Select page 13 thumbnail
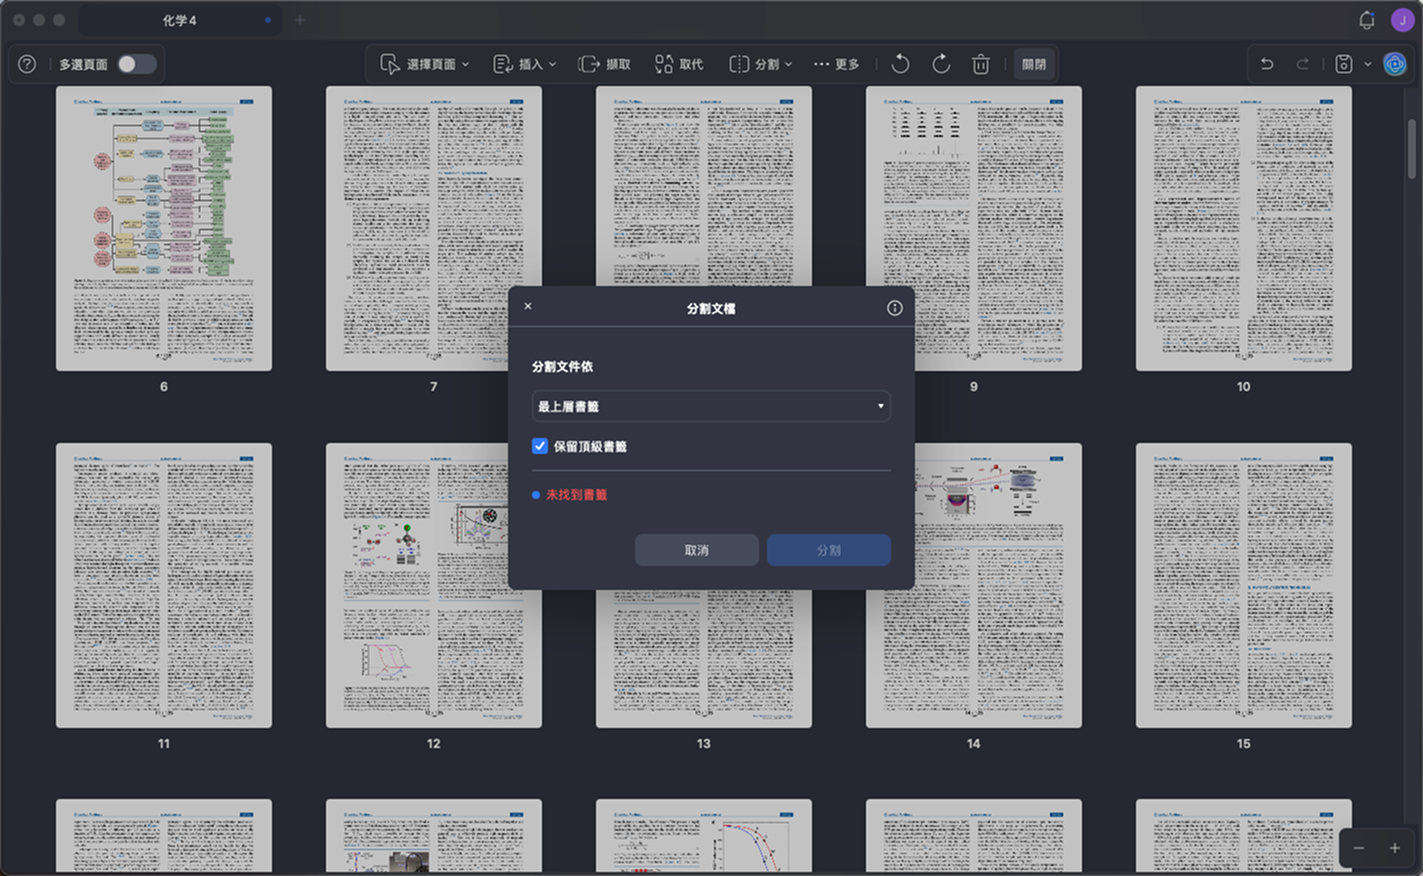The width and height of the screenshot is (1423, 876). point(704,658)
